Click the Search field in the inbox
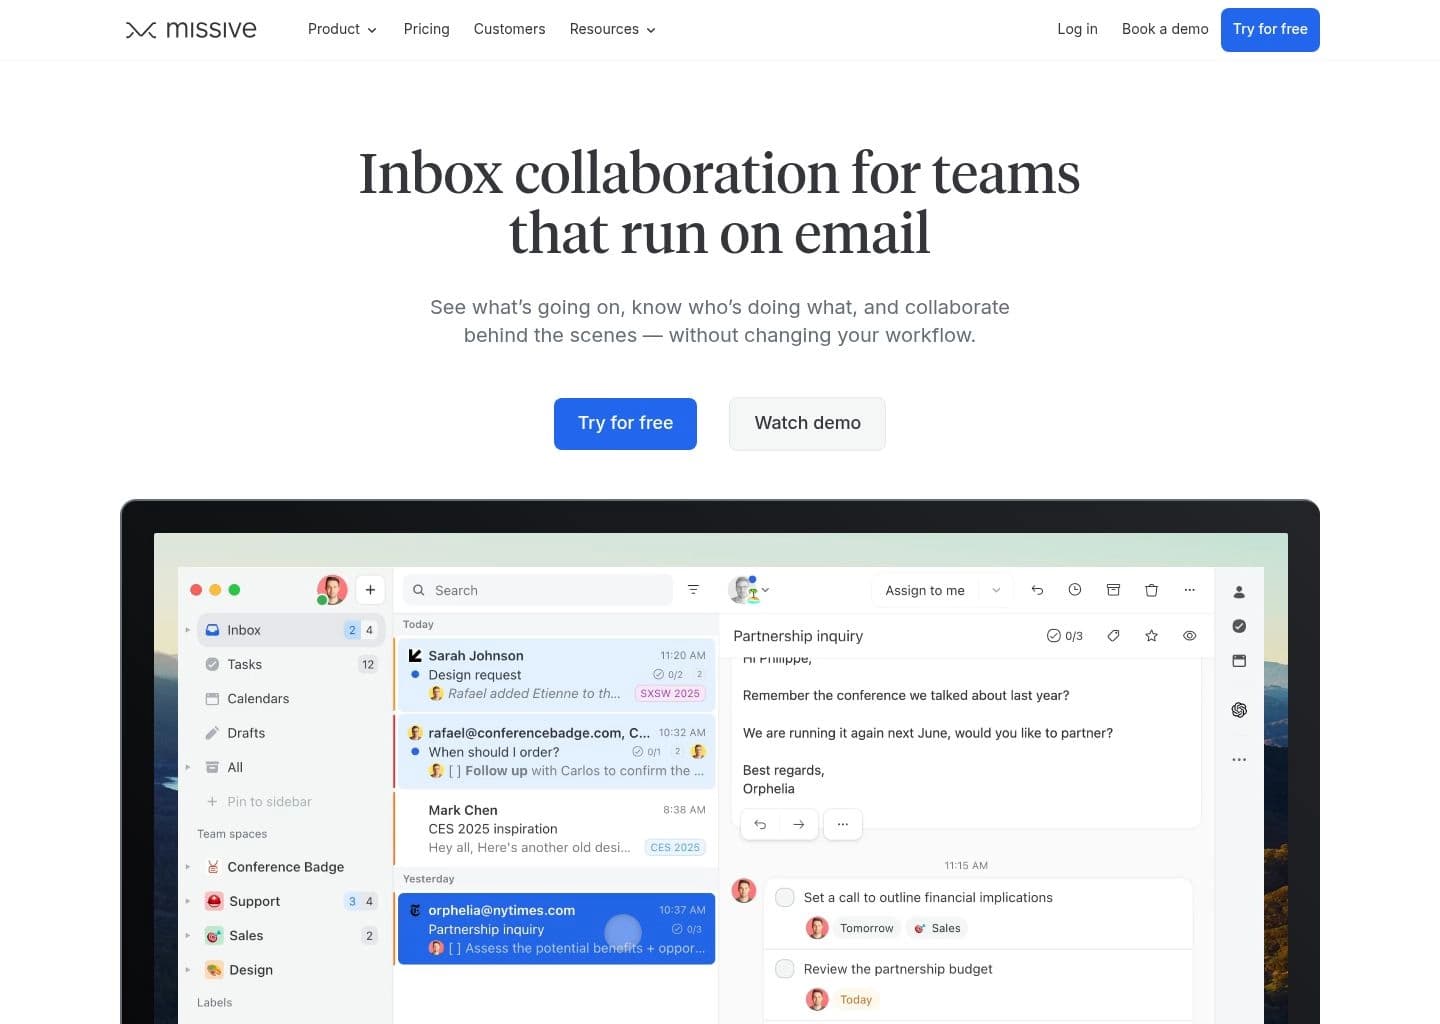The image size is (1440, 1024). (x=538, y=590)
